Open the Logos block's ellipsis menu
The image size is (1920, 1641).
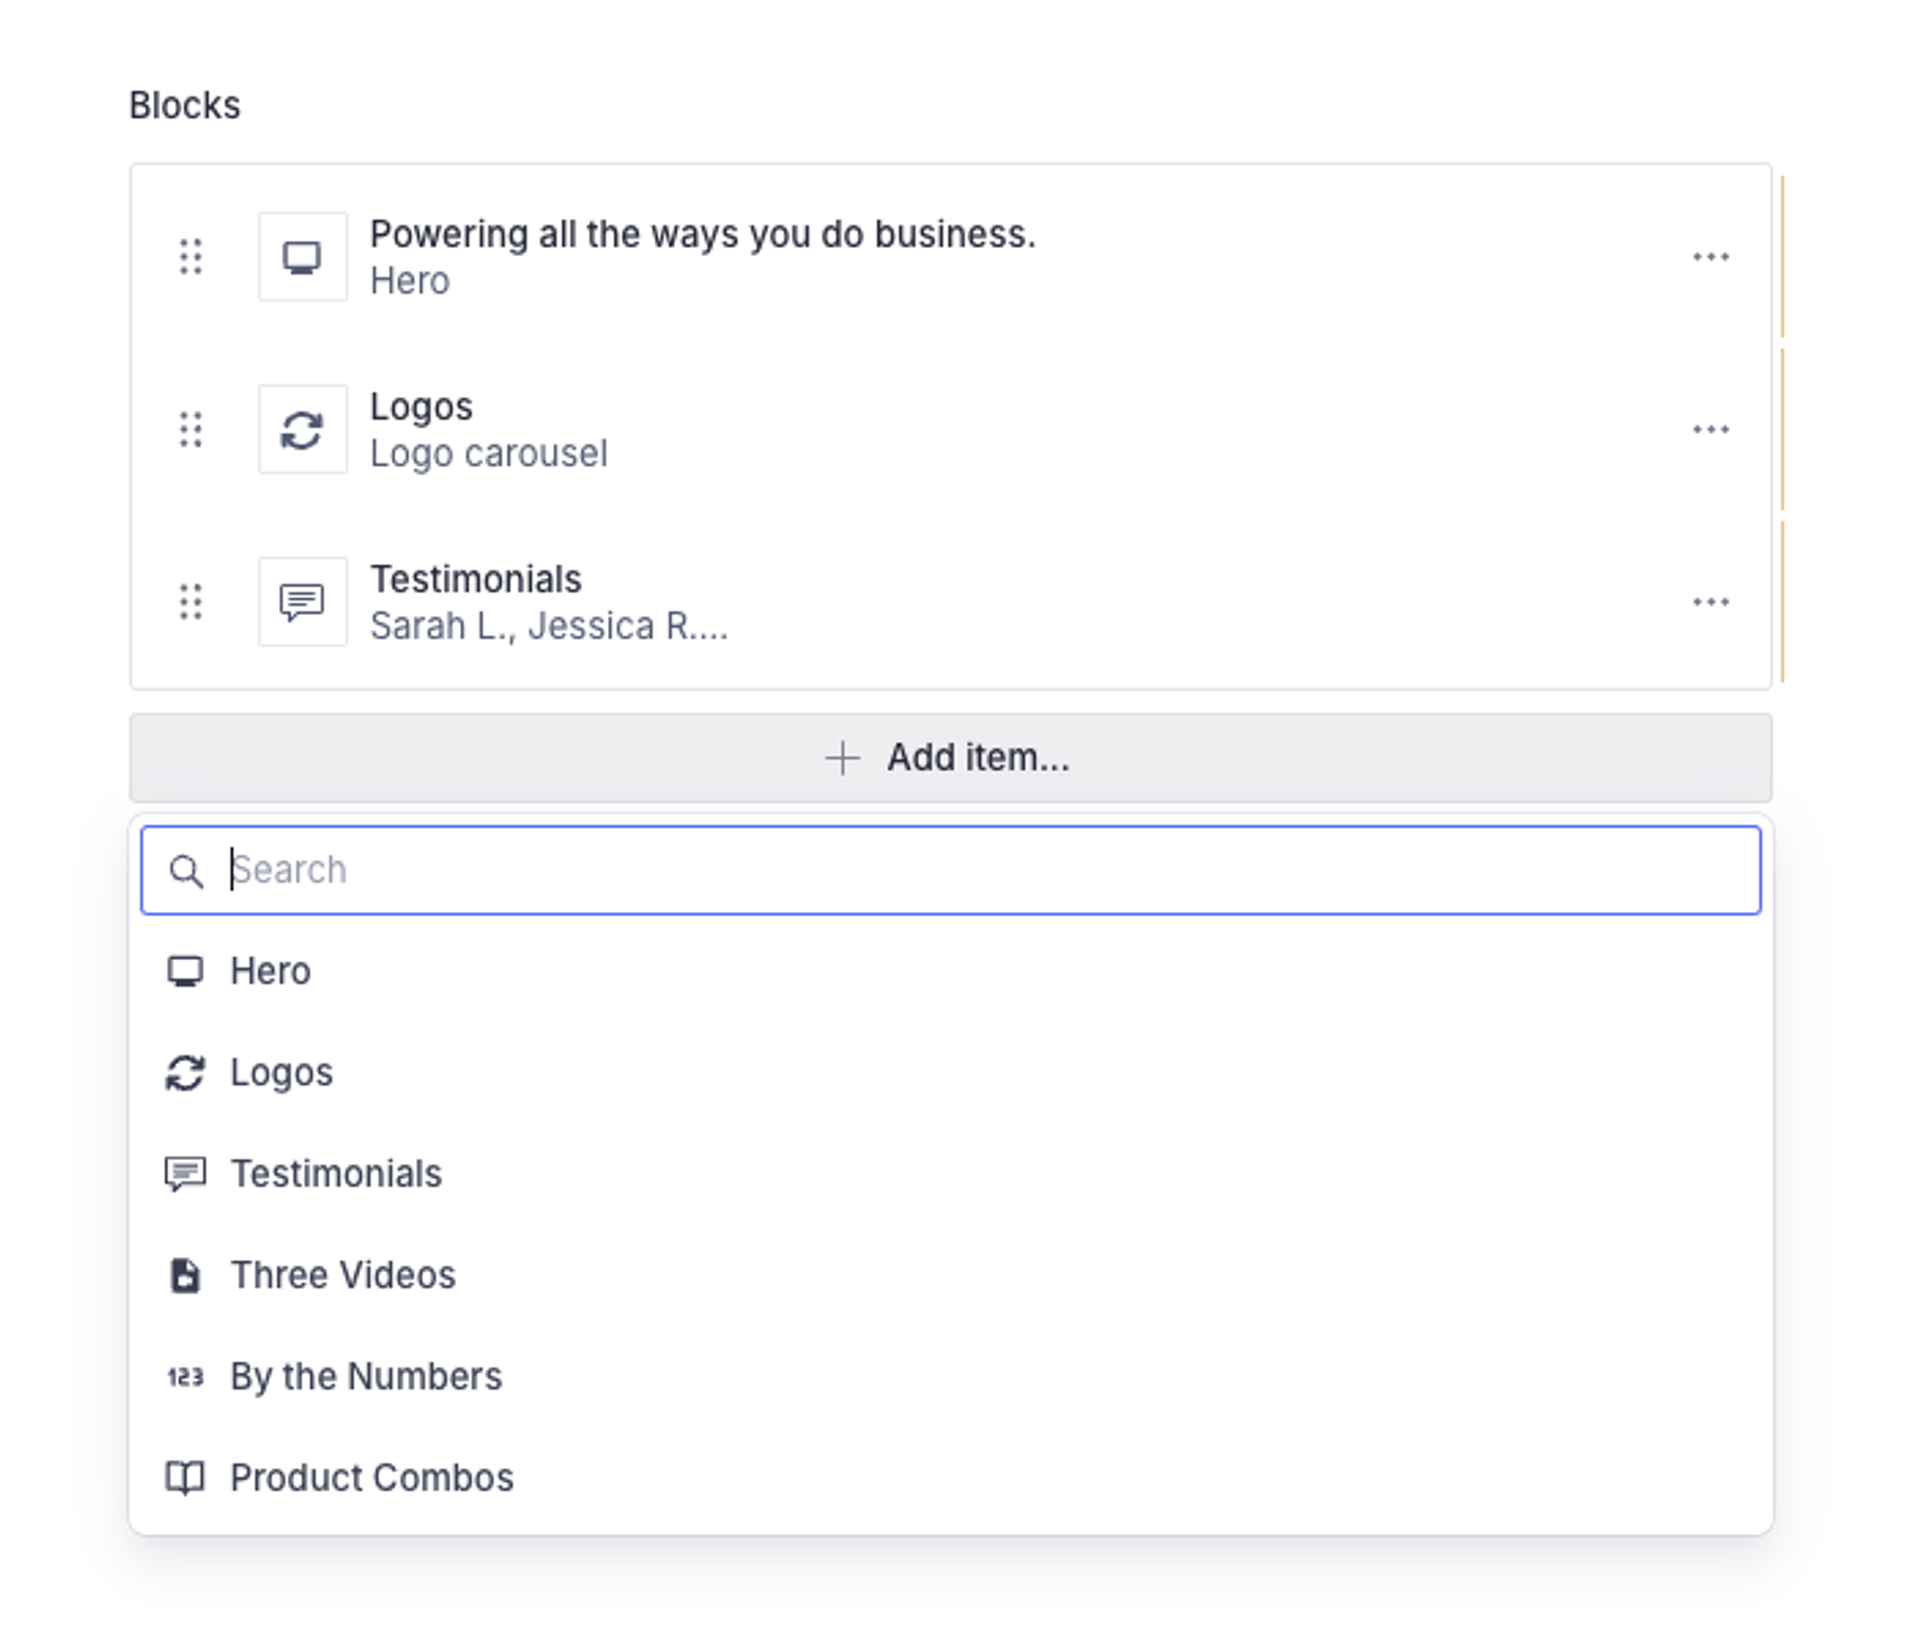point(1710,430)
